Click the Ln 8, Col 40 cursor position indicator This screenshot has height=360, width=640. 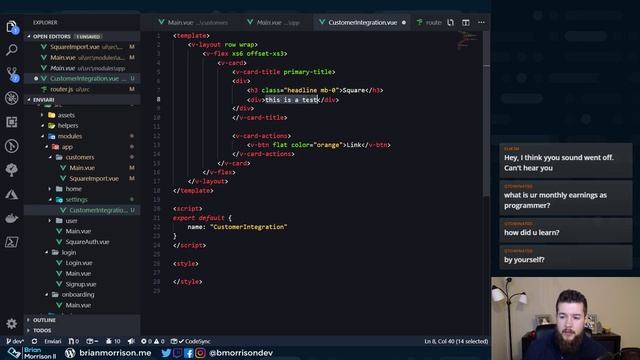tap(456, 341)
